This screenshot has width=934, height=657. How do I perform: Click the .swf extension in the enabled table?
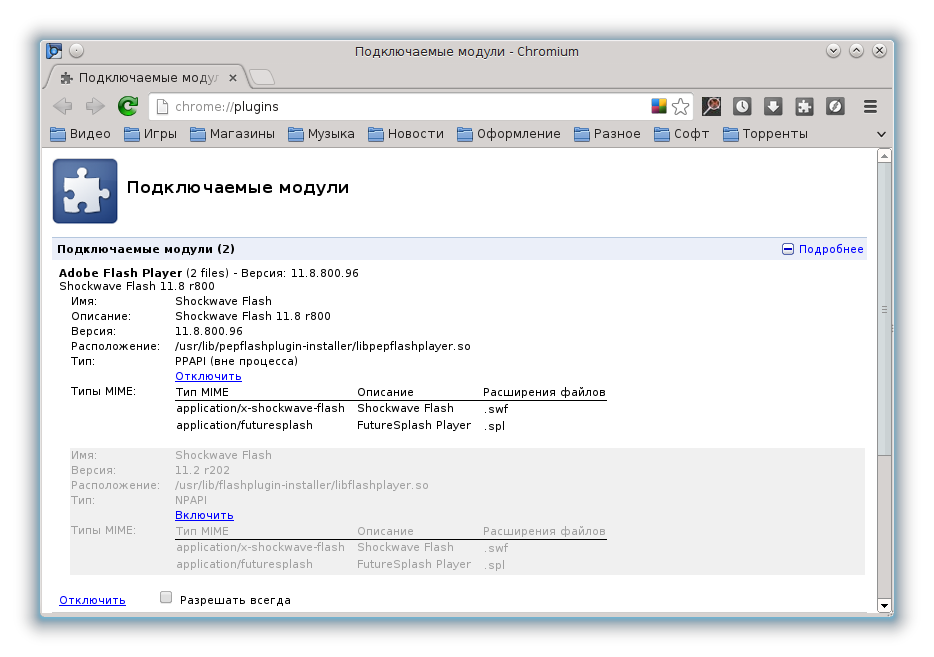[x=496, y=409]
